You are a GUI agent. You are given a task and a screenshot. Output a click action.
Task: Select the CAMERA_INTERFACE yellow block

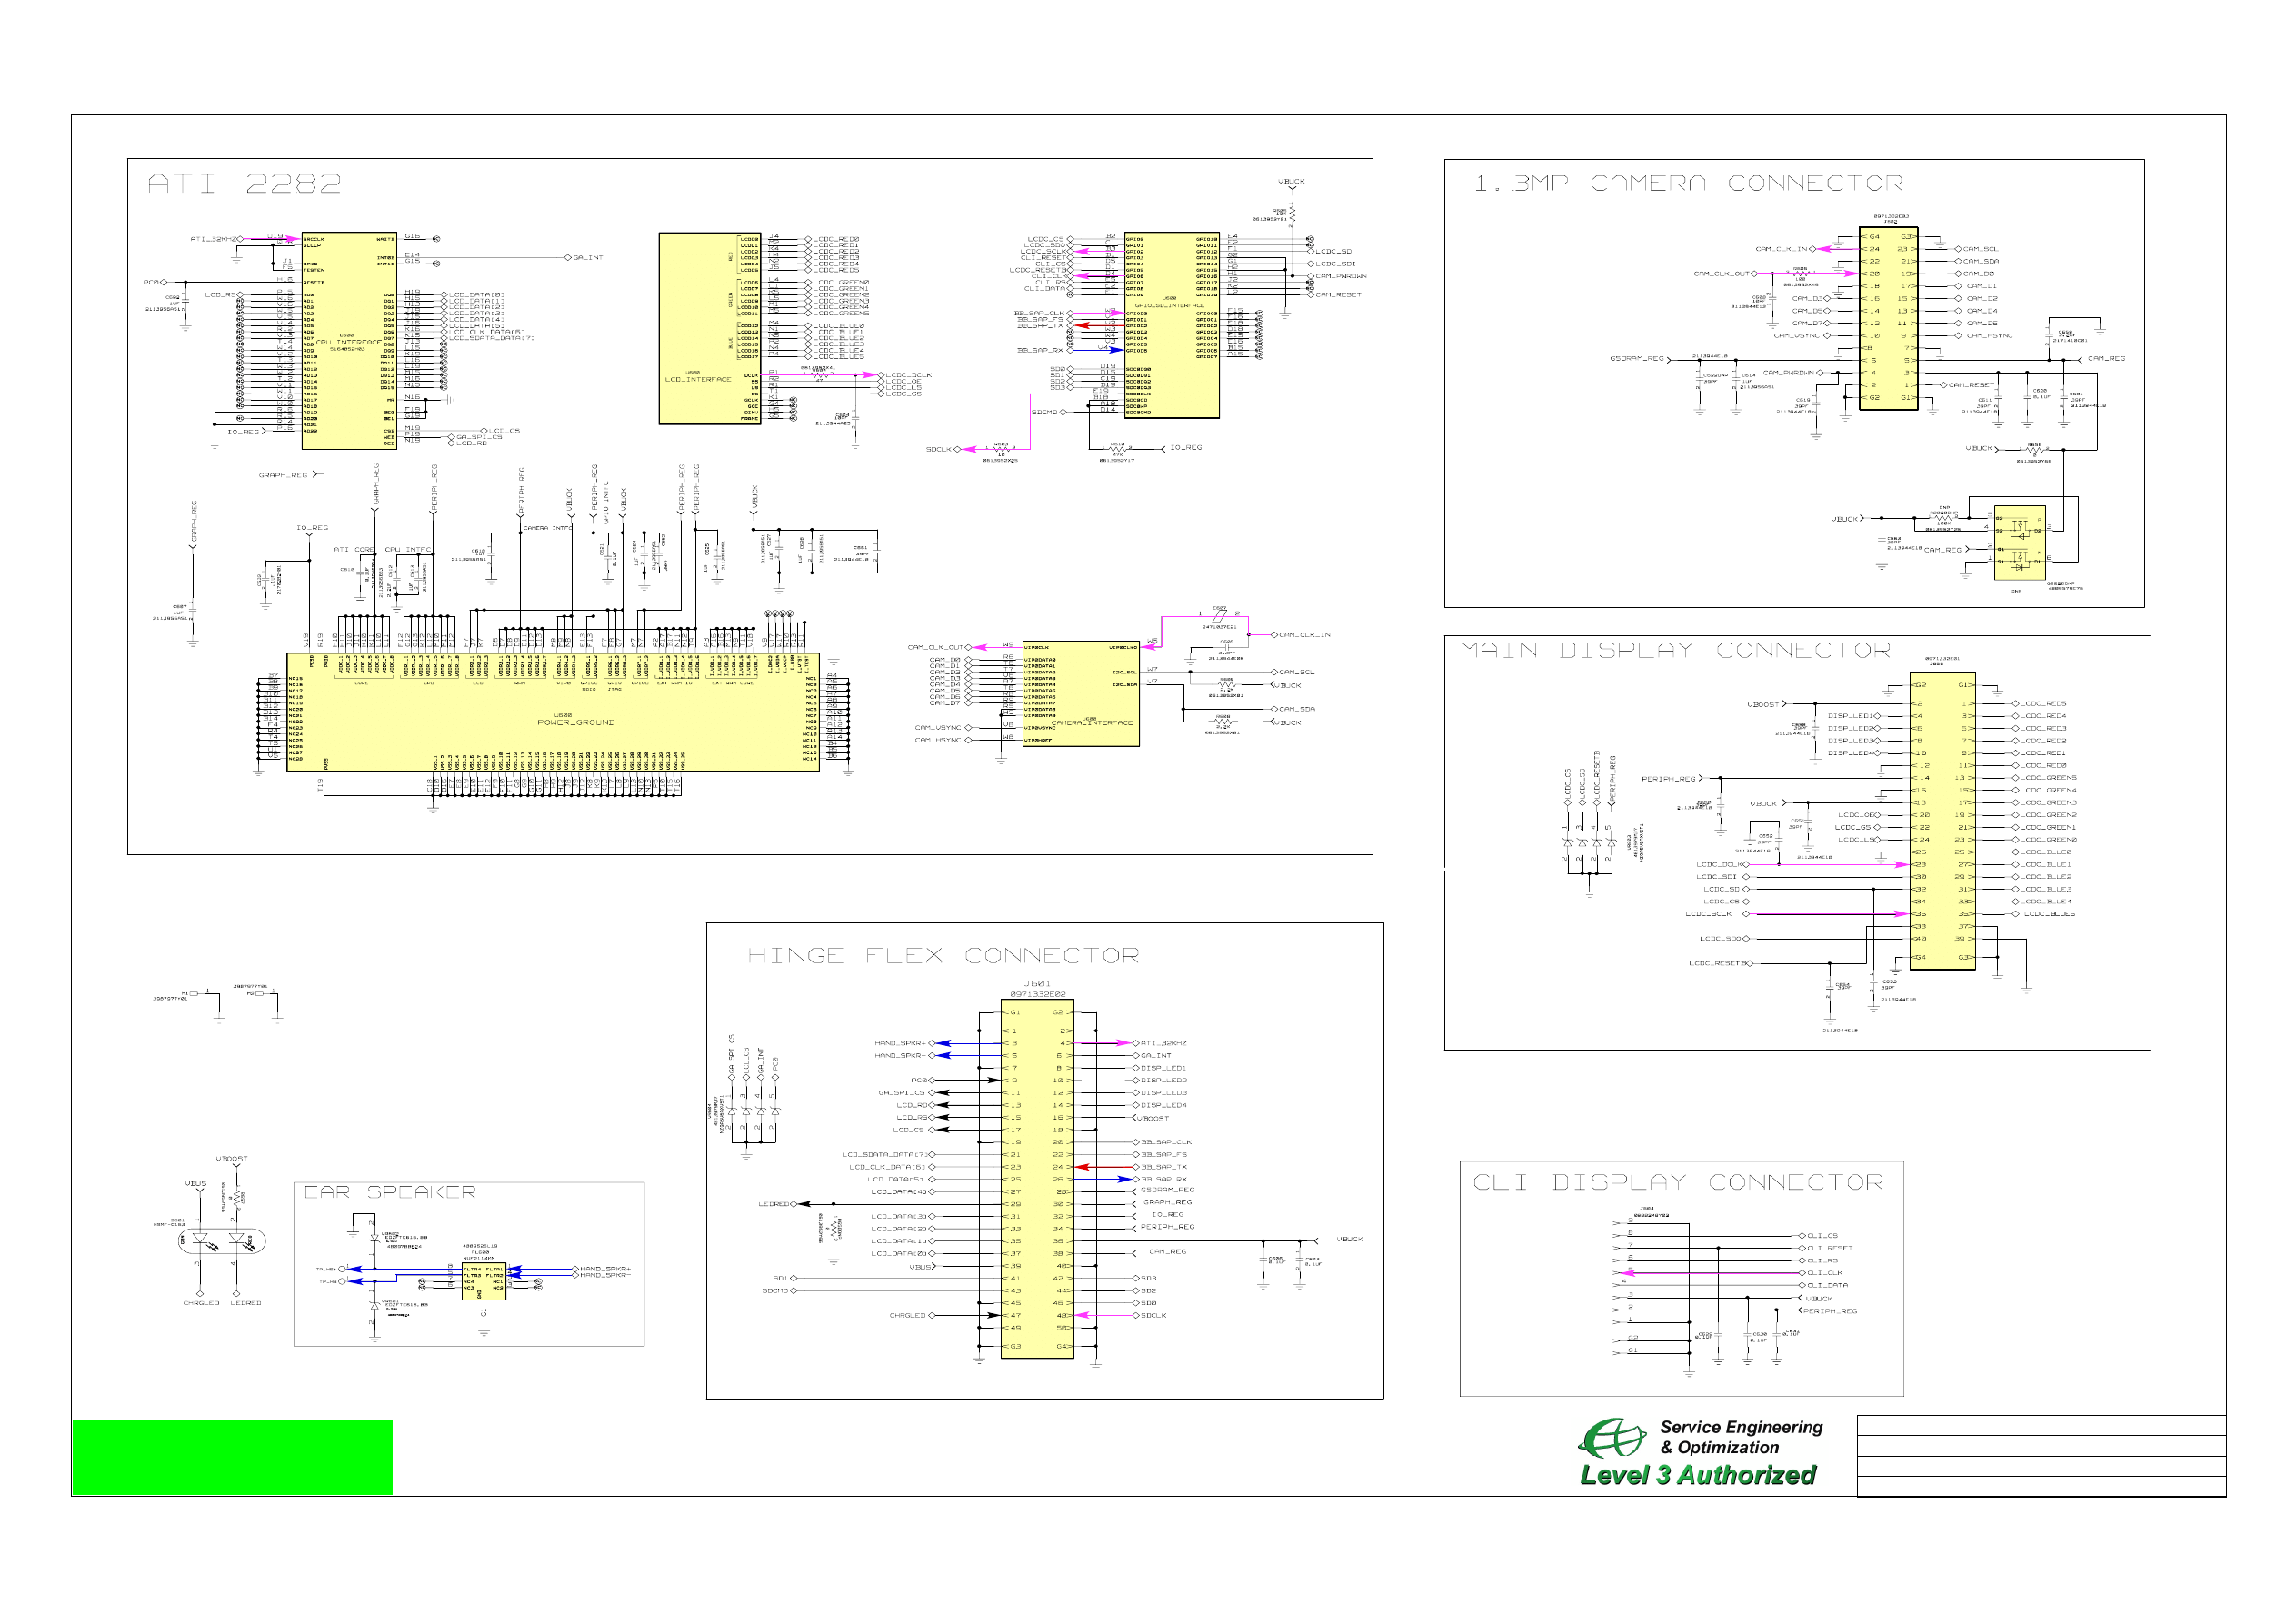coord(1080,694)
